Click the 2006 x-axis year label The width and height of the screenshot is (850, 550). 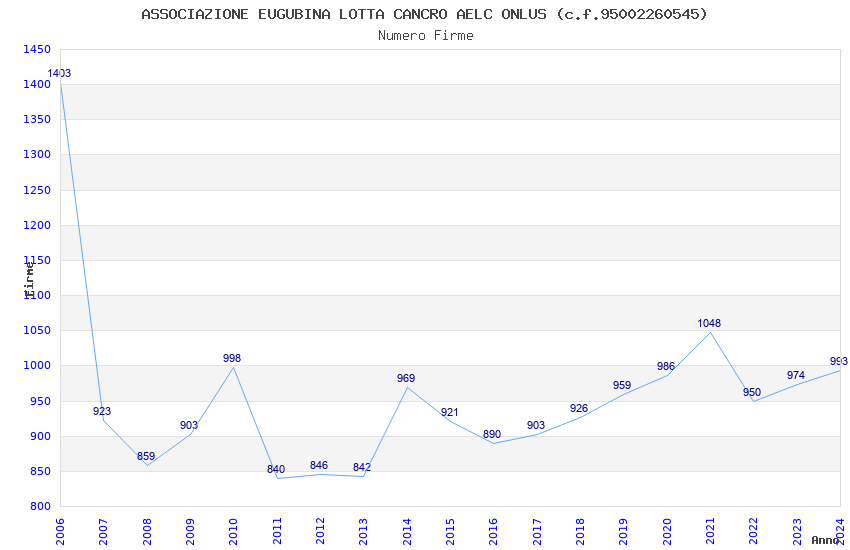click(60, 532)
